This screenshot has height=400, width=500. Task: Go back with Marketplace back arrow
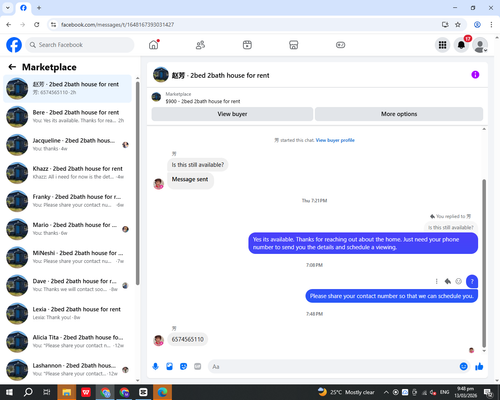pos(12,67)
